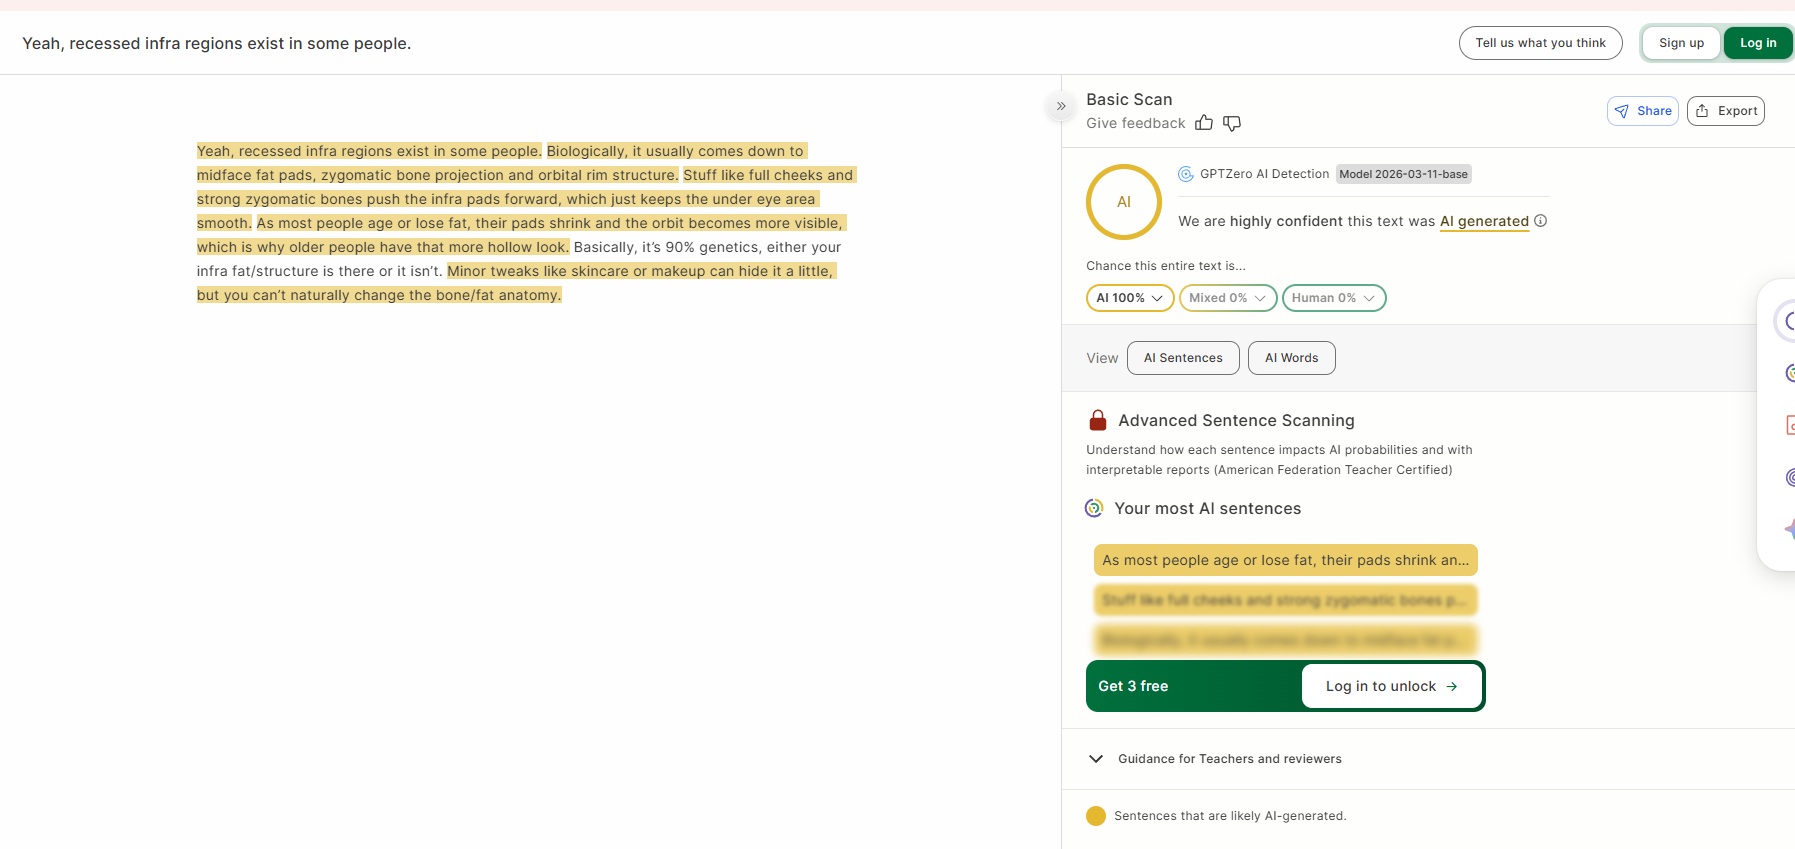Click the yellow likely AI-generated legend dot
This screenshot has height=849, width=1795.
click(x=1096, y=816)
